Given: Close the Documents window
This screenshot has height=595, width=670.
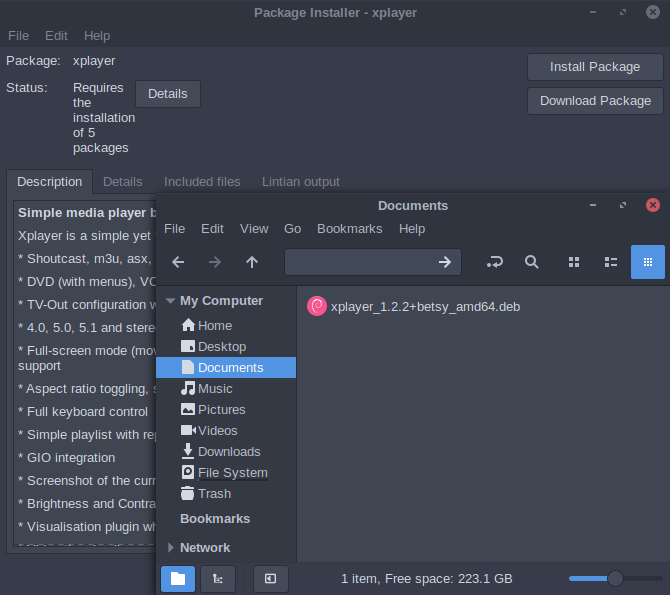Looking at the screenshot, I should coord(652,205).
